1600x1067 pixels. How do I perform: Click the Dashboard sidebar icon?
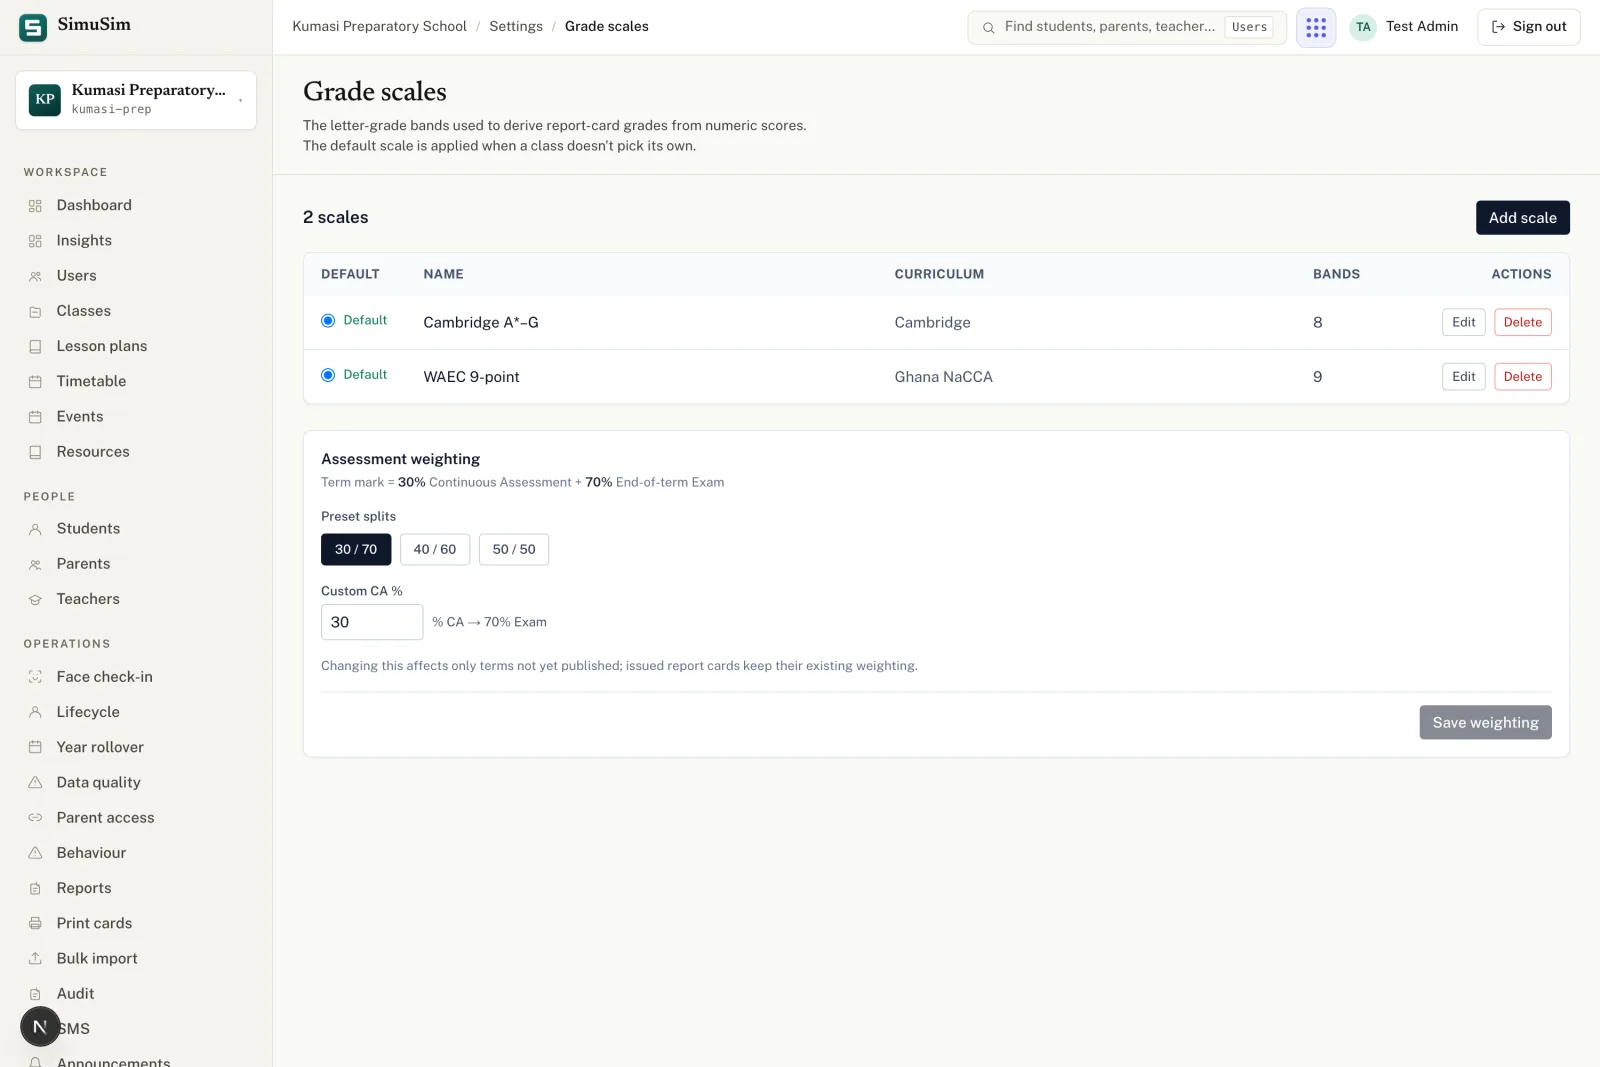click(35, 206)
